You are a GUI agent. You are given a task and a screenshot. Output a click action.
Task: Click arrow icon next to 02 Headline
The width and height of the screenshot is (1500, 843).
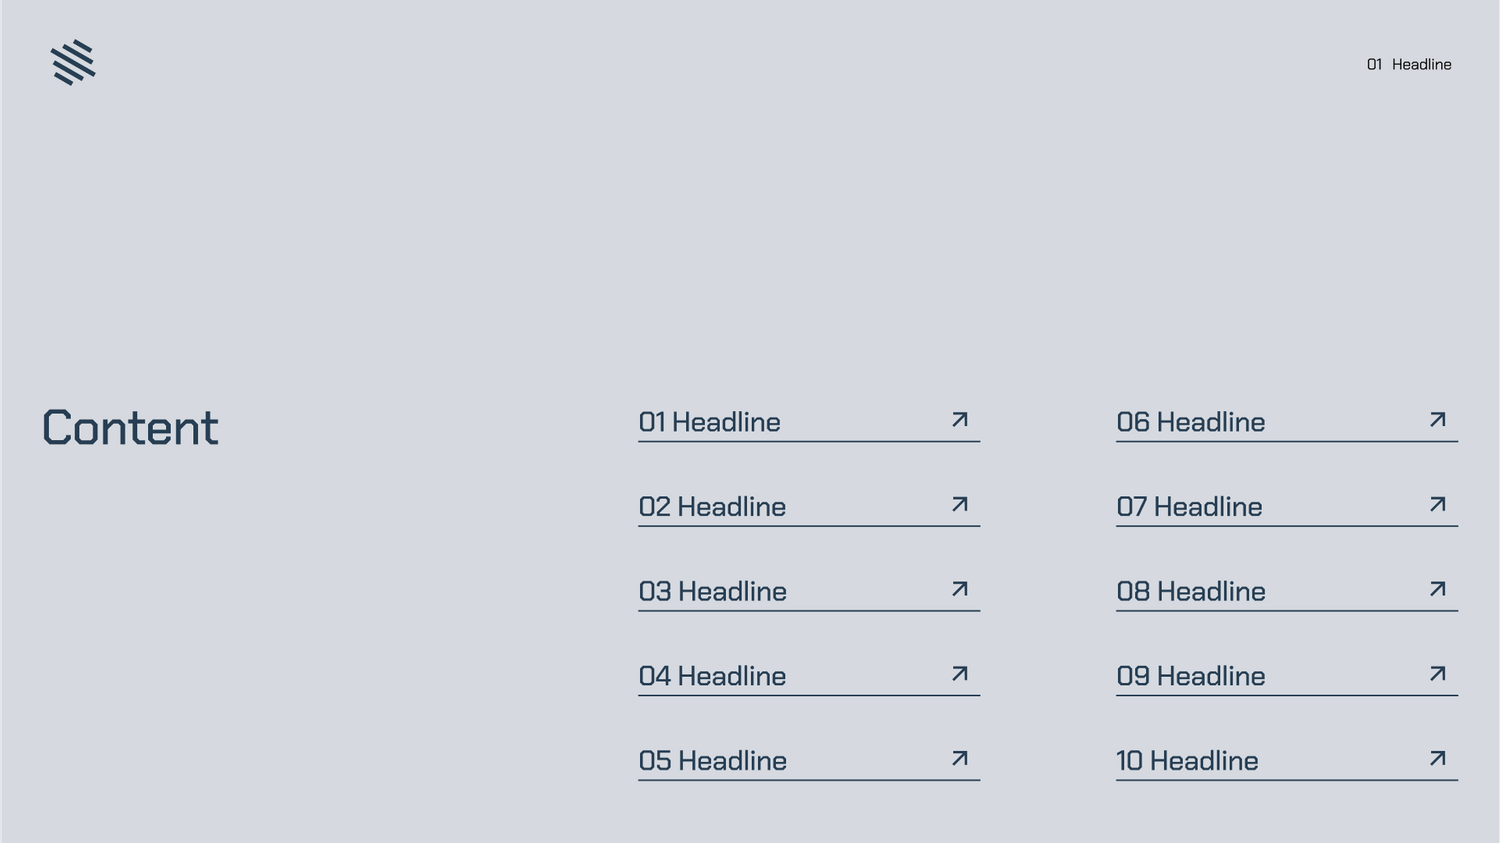960,505
